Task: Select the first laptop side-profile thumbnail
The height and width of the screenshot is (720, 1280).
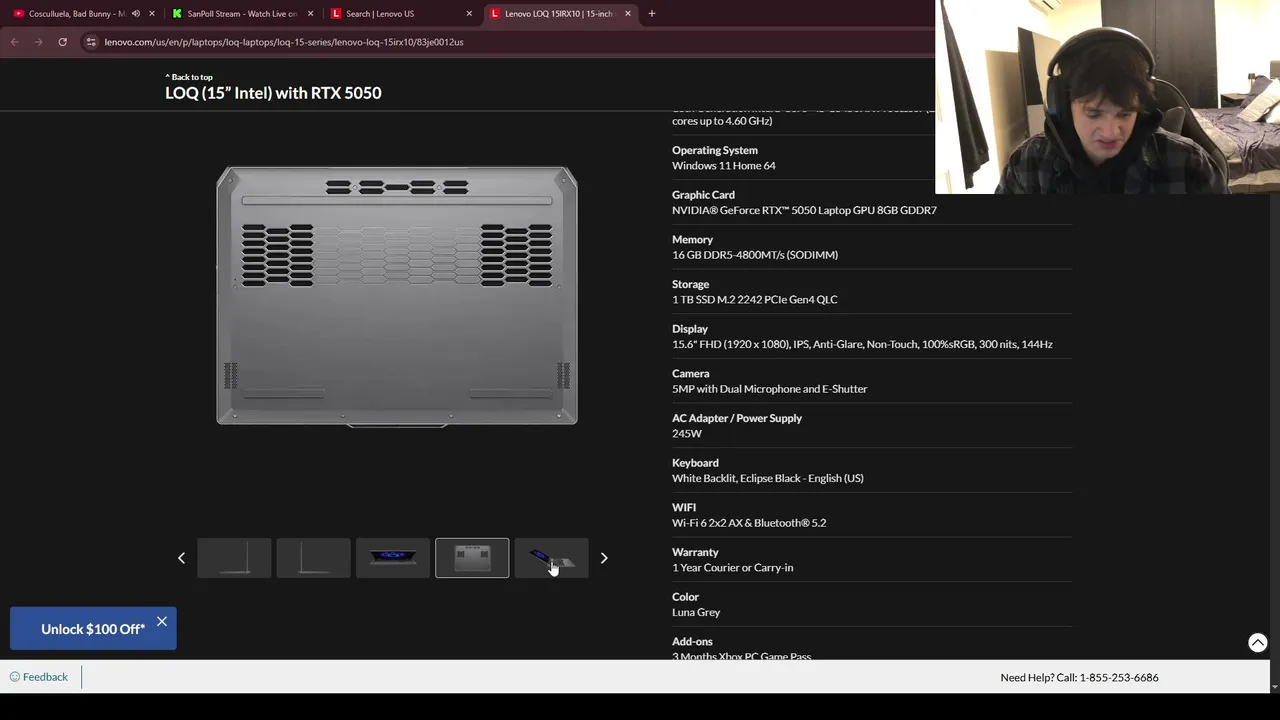Action: tap(234, 558)
